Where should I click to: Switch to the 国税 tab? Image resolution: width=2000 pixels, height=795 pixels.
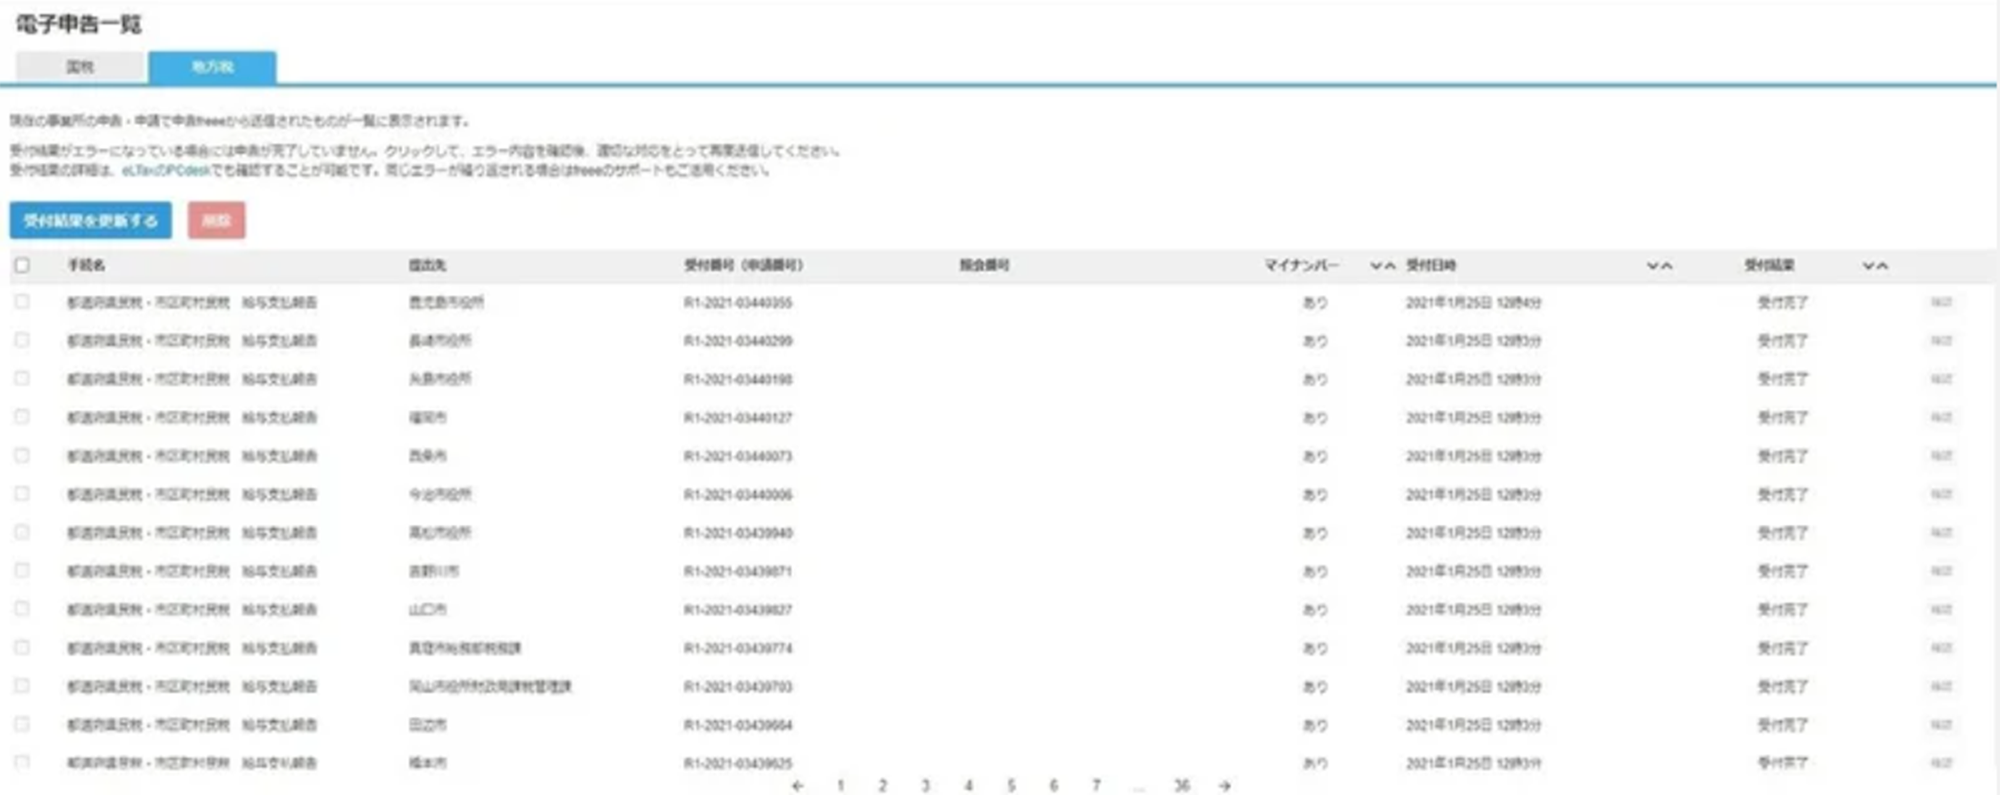click(80, 67)
